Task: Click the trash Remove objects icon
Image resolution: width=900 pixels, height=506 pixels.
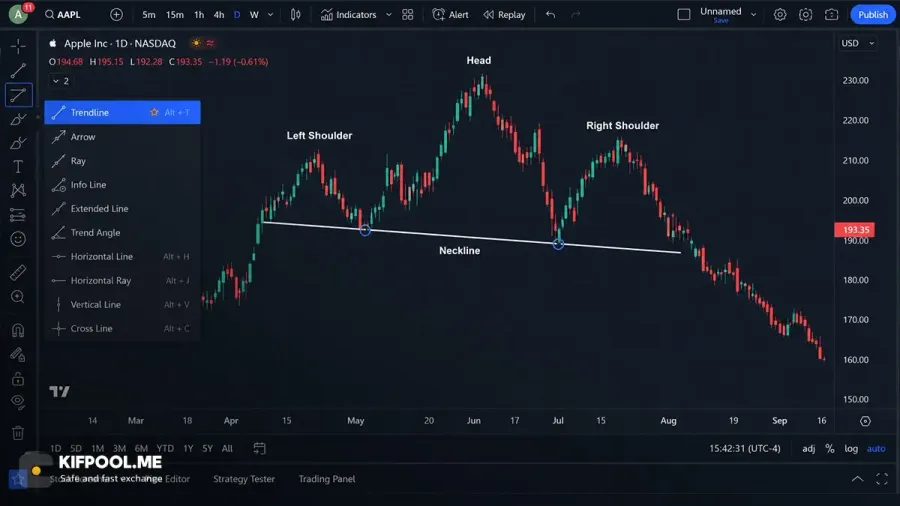Action: coord(18,433)
